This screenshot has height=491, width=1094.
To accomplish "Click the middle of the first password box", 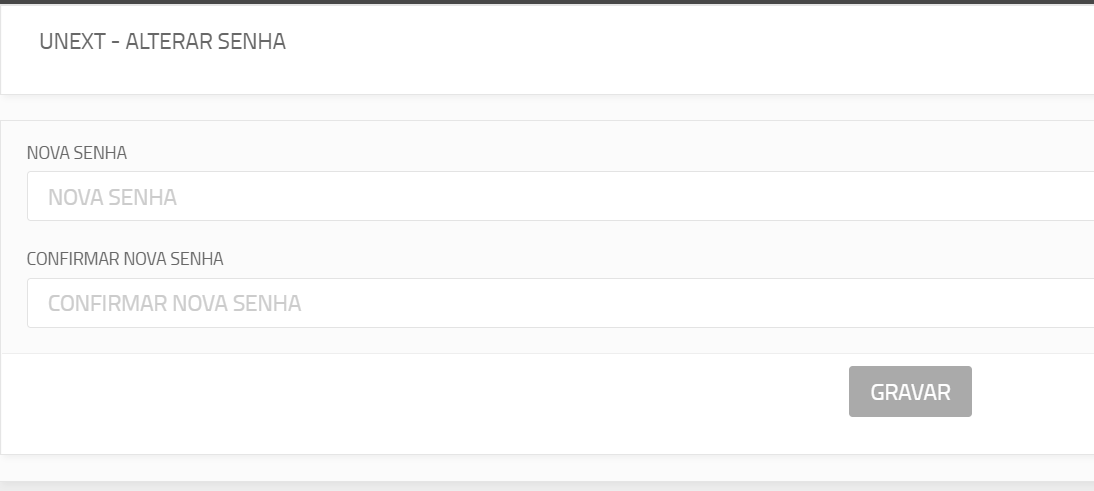I will tap(560, 196).
